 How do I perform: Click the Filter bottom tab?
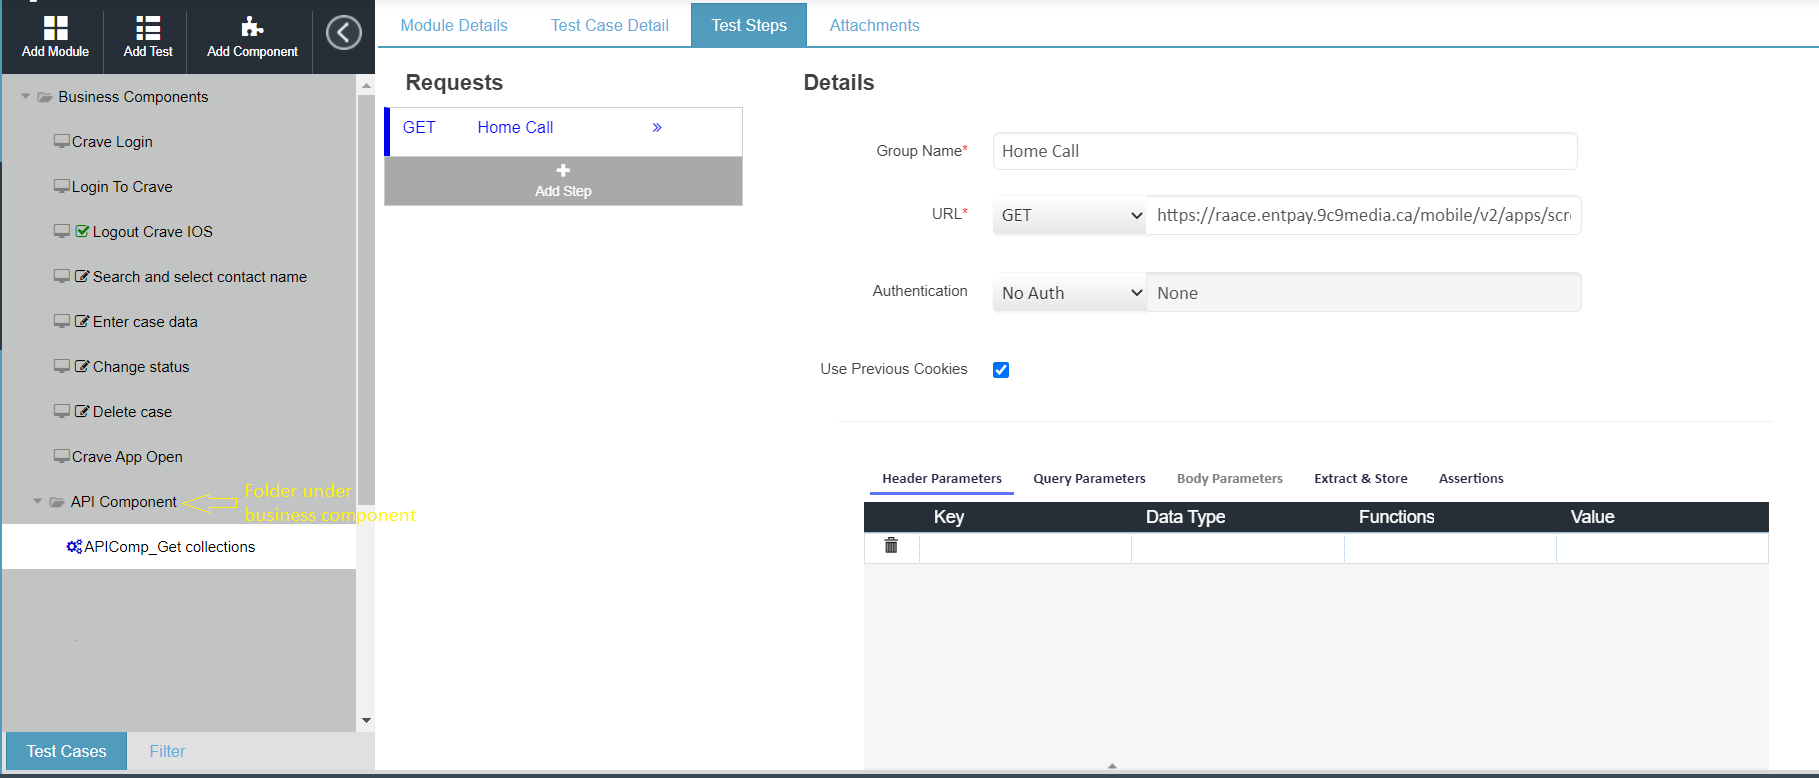point(168,751)
